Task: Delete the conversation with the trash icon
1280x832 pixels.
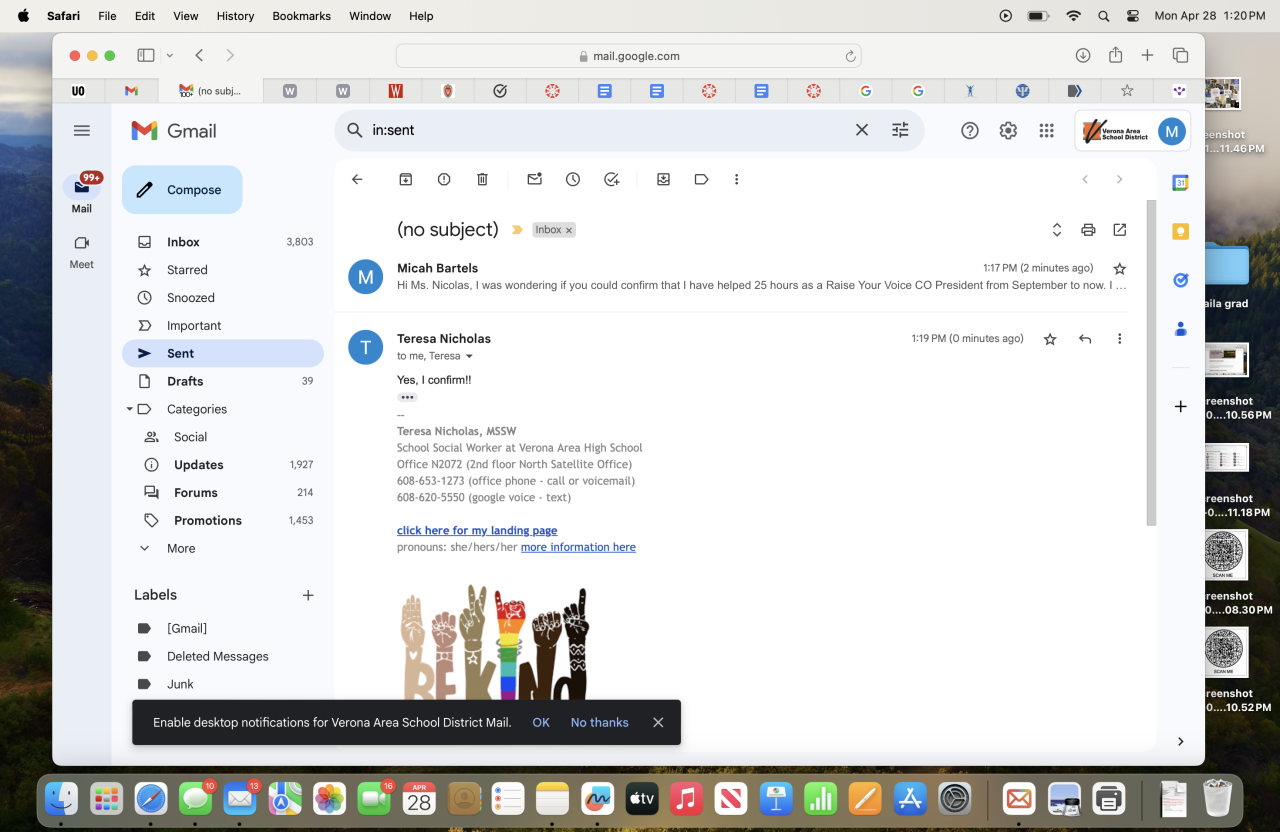Action: (x=482, y=180)
